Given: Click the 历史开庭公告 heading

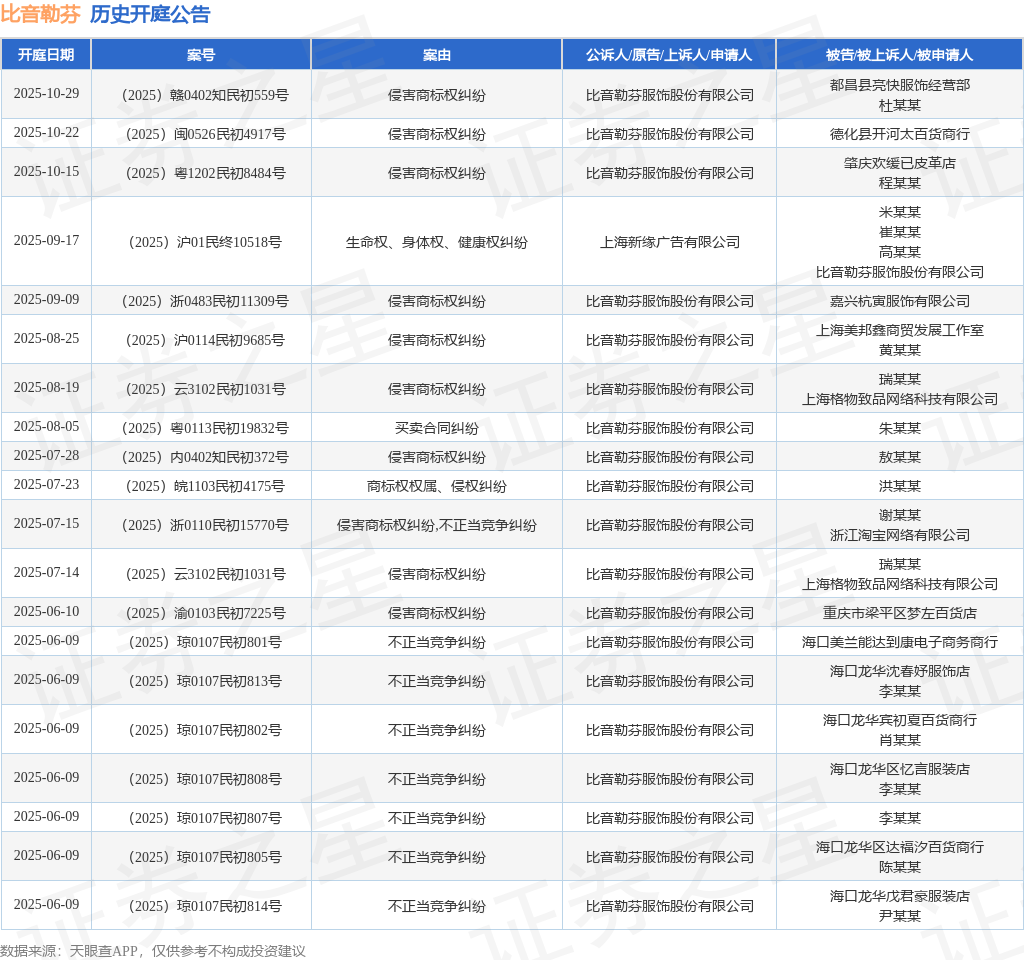Looking at the screenshot, I should [150, 14].
